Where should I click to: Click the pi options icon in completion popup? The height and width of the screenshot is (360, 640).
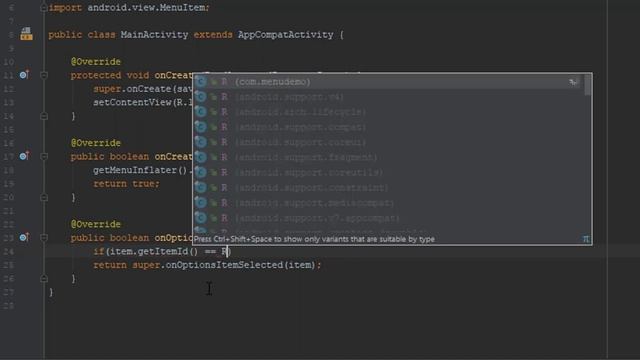click(x=586, y=239)
